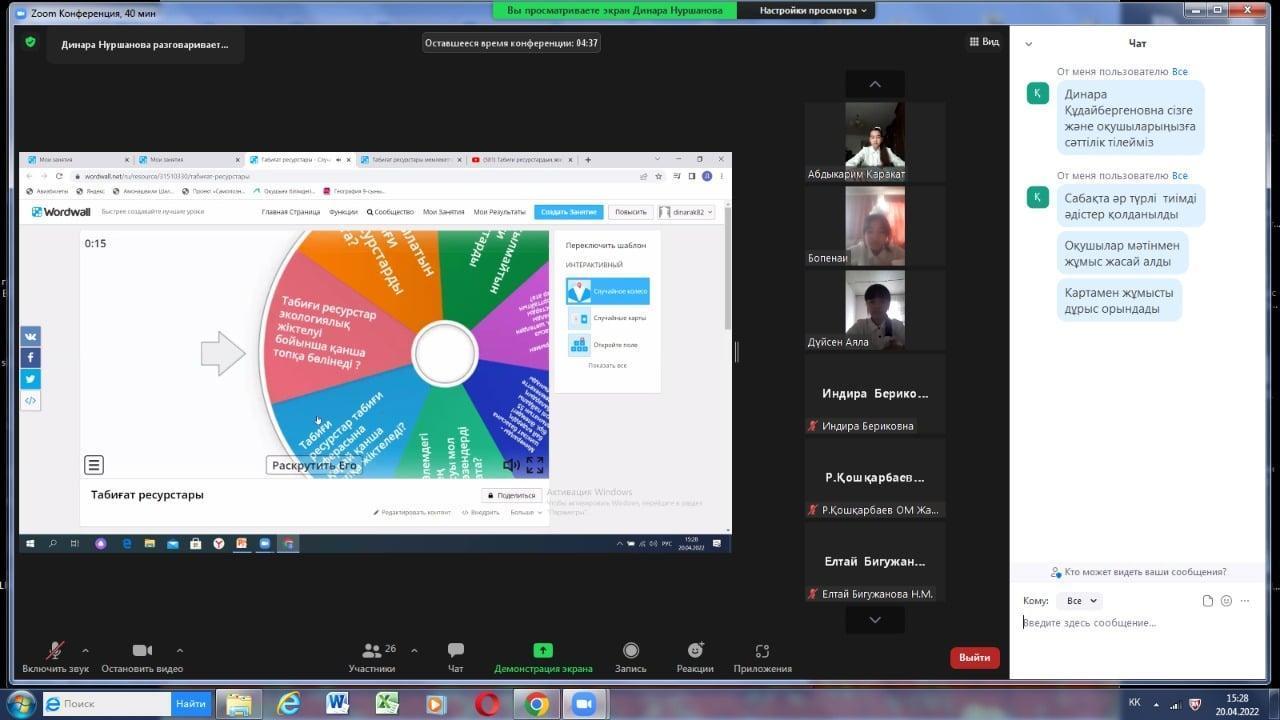Start recording with Запись icon
1280x720 pixels.
(630, 651)
